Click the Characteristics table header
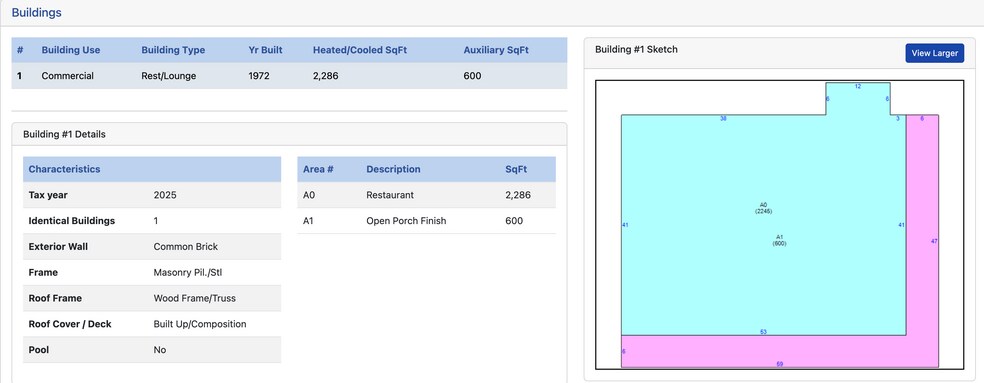The width and height of the screenshot is (984, 383). pyautogui.click(x=152, y=169)
